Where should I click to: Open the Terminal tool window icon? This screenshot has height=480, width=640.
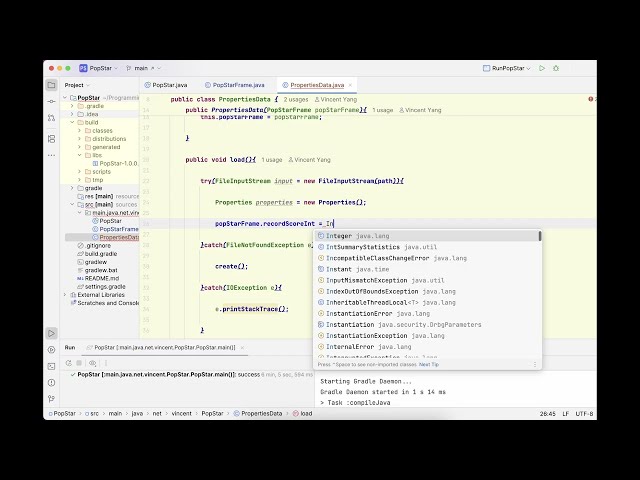(51, 366)
